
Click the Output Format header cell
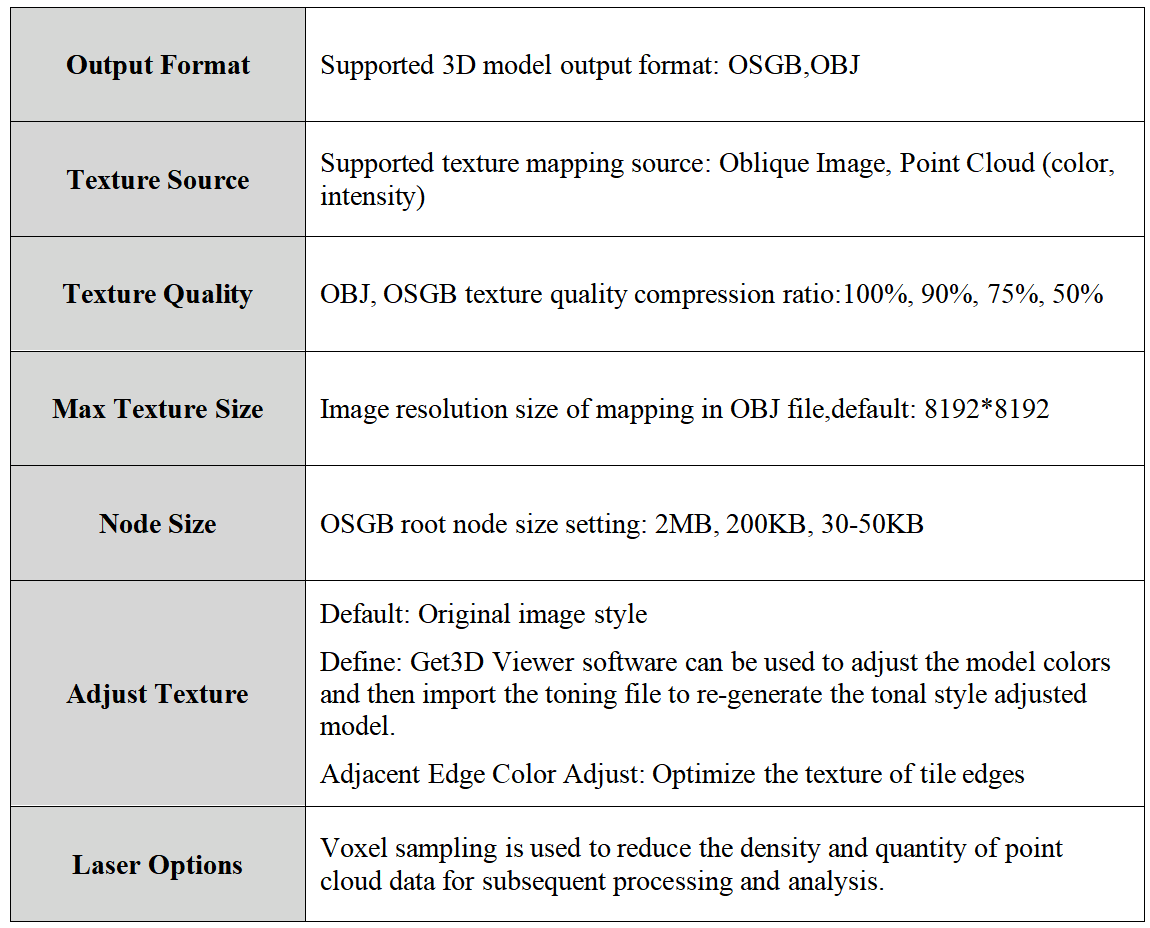tap(158, 65)
